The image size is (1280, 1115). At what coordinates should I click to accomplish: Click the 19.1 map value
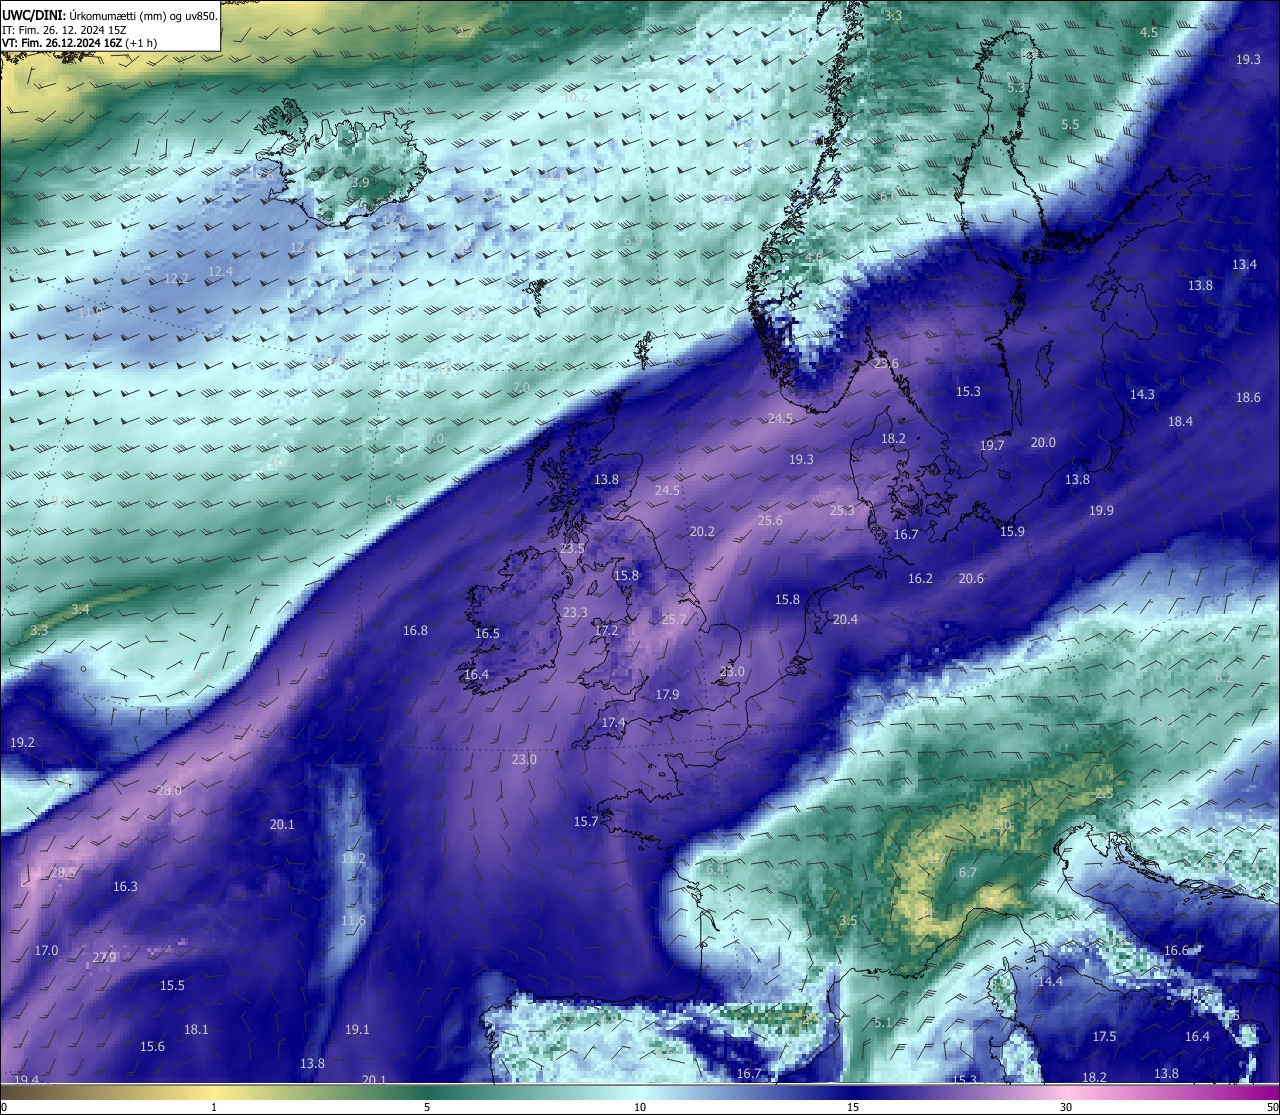[x=357, y=1029]
